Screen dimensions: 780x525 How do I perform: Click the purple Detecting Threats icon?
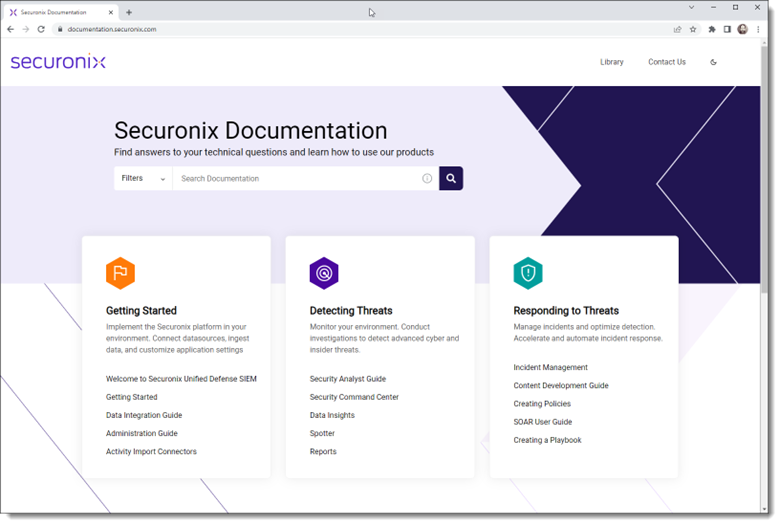324,273
